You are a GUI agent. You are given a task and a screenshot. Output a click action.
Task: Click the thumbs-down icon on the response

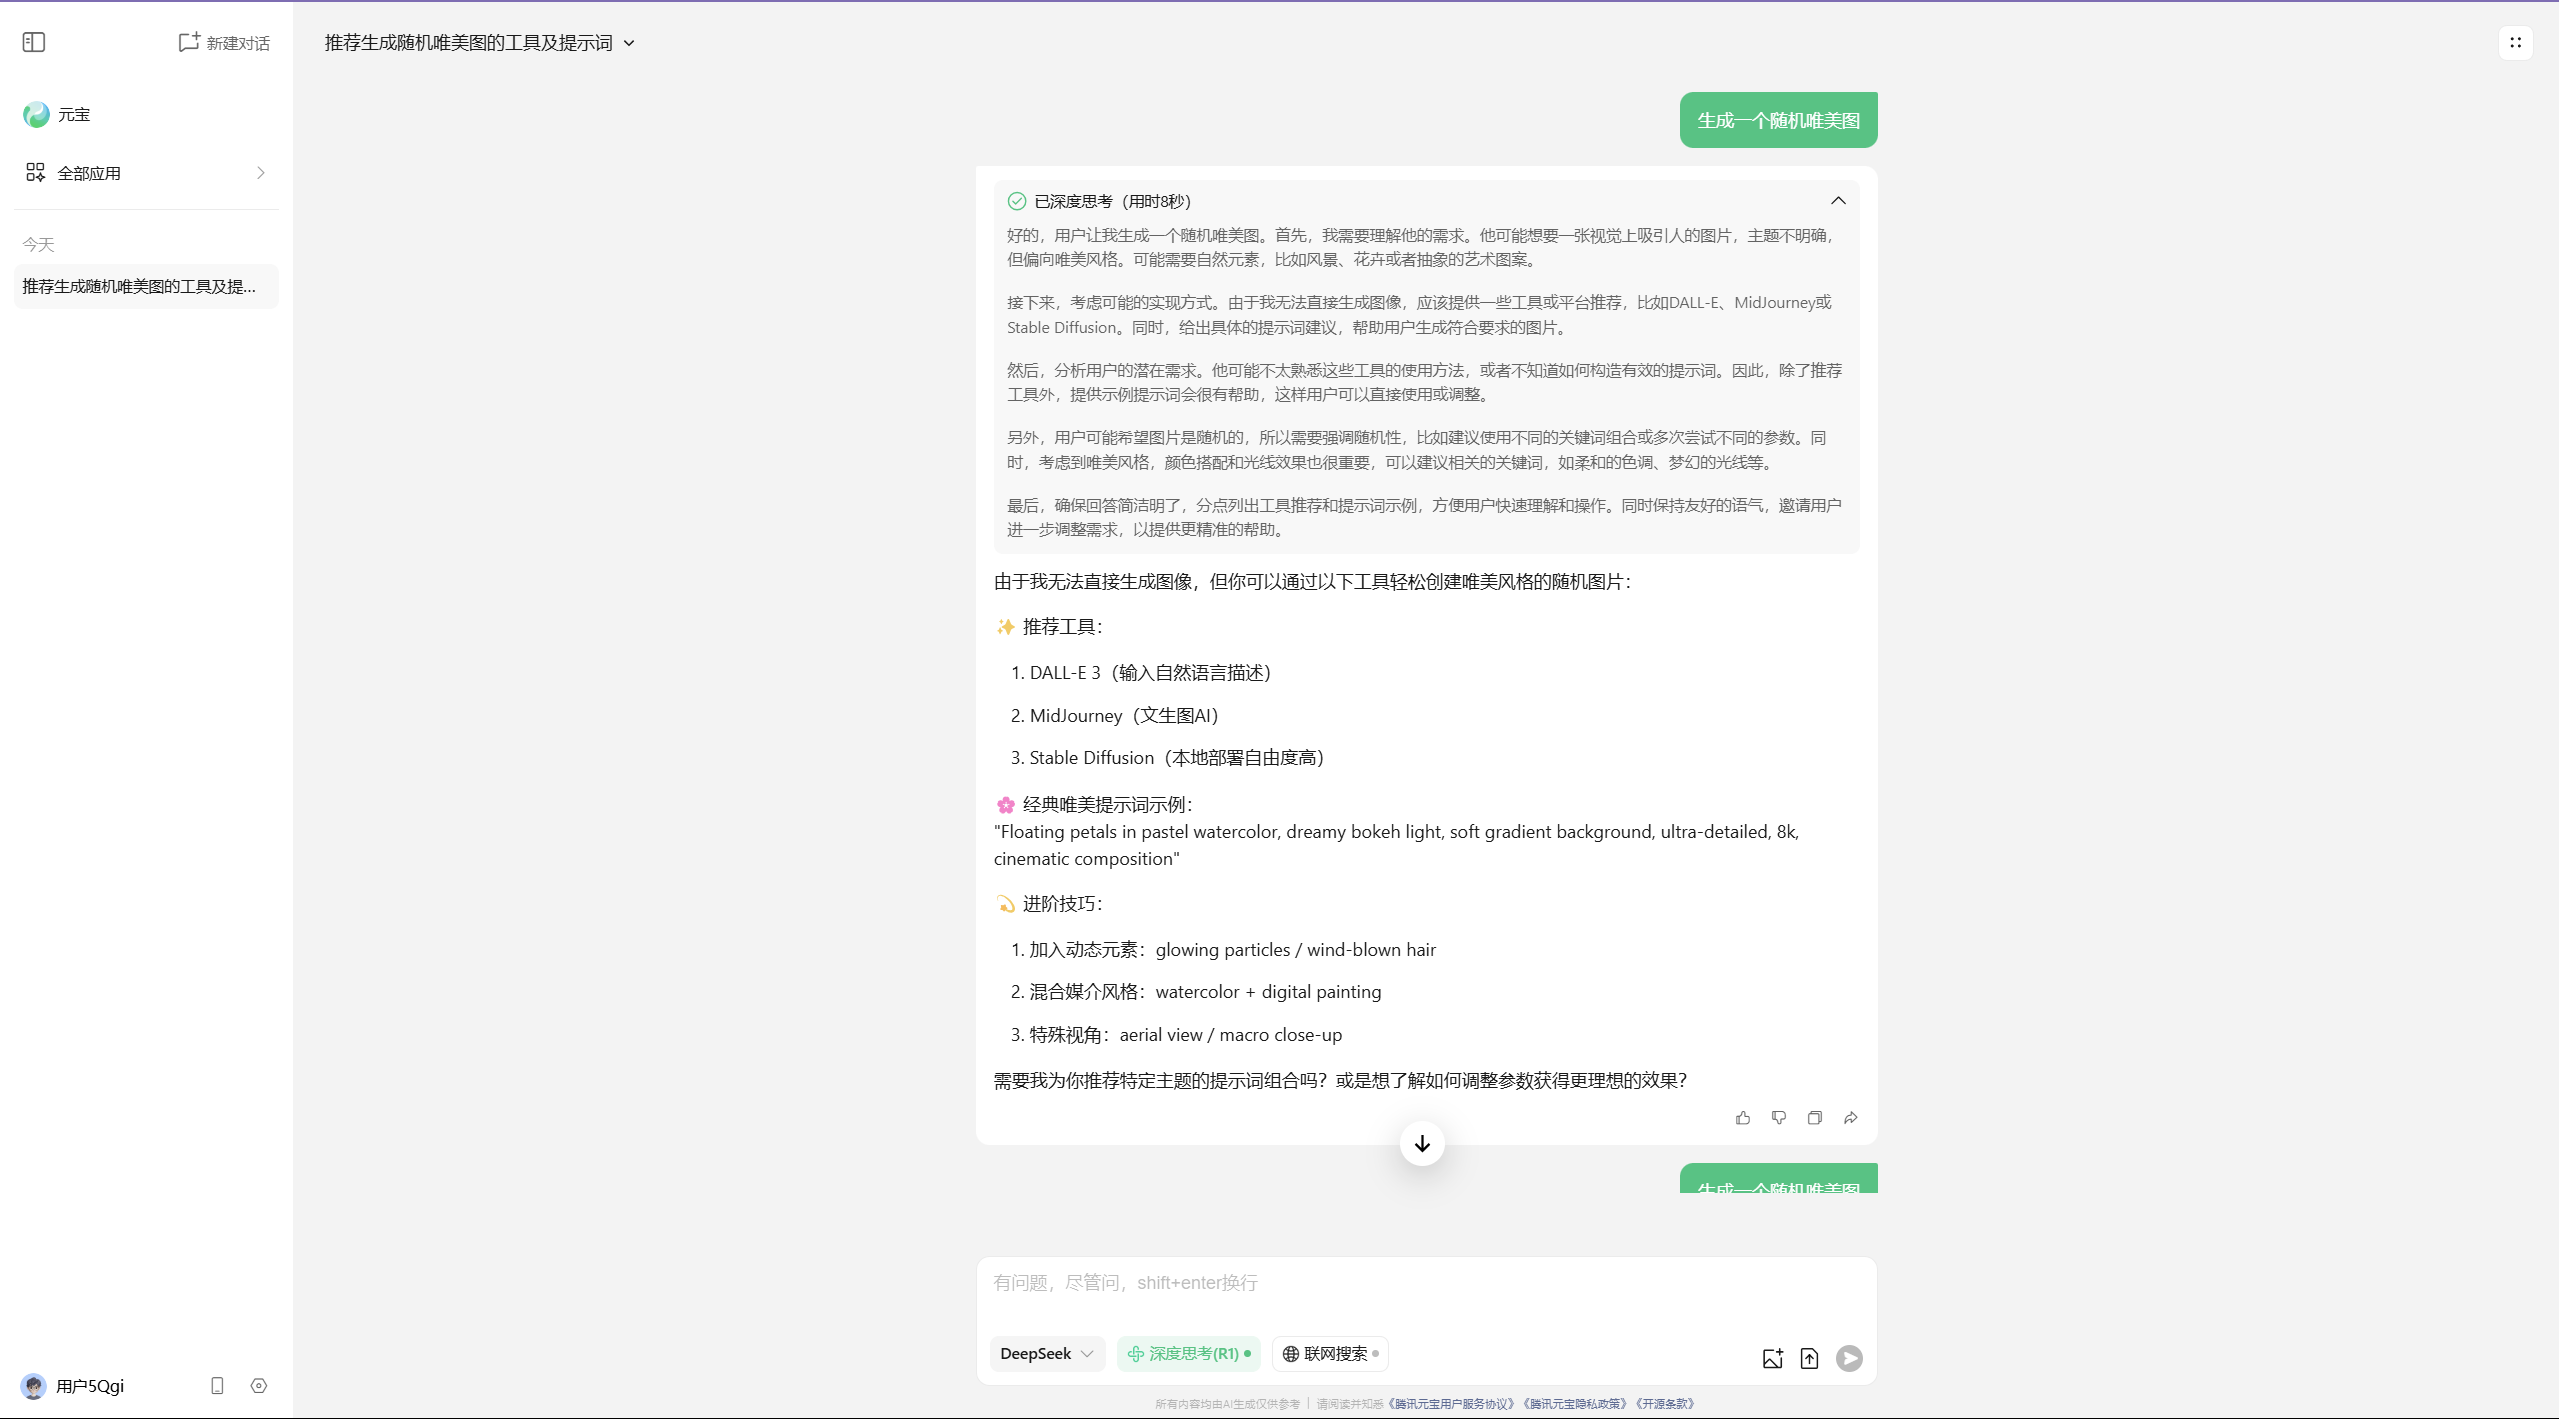[1779, 1118]
